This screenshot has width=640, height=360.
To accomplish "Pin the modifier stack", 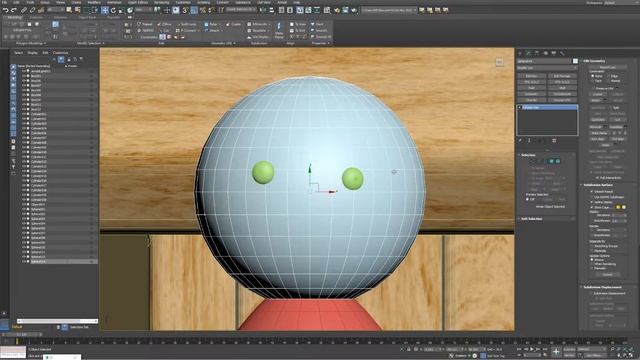I will coord(520,140).
